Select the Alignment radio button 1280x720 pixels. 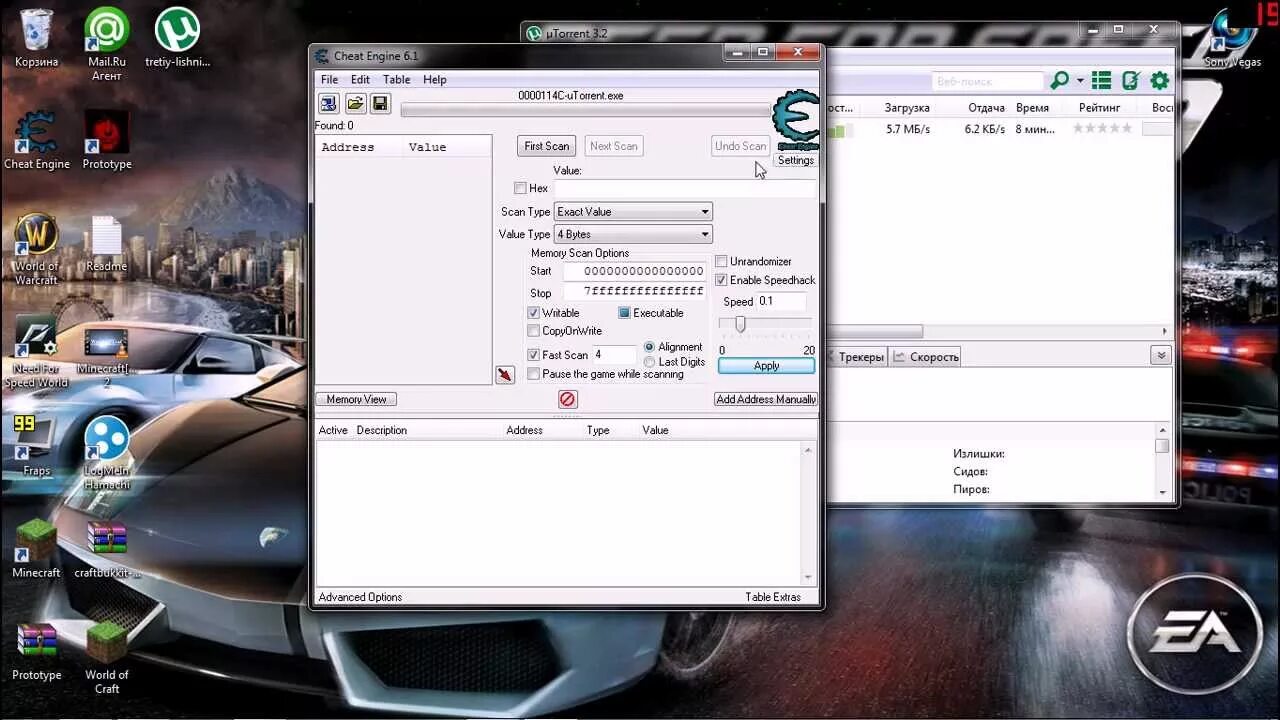650,347
